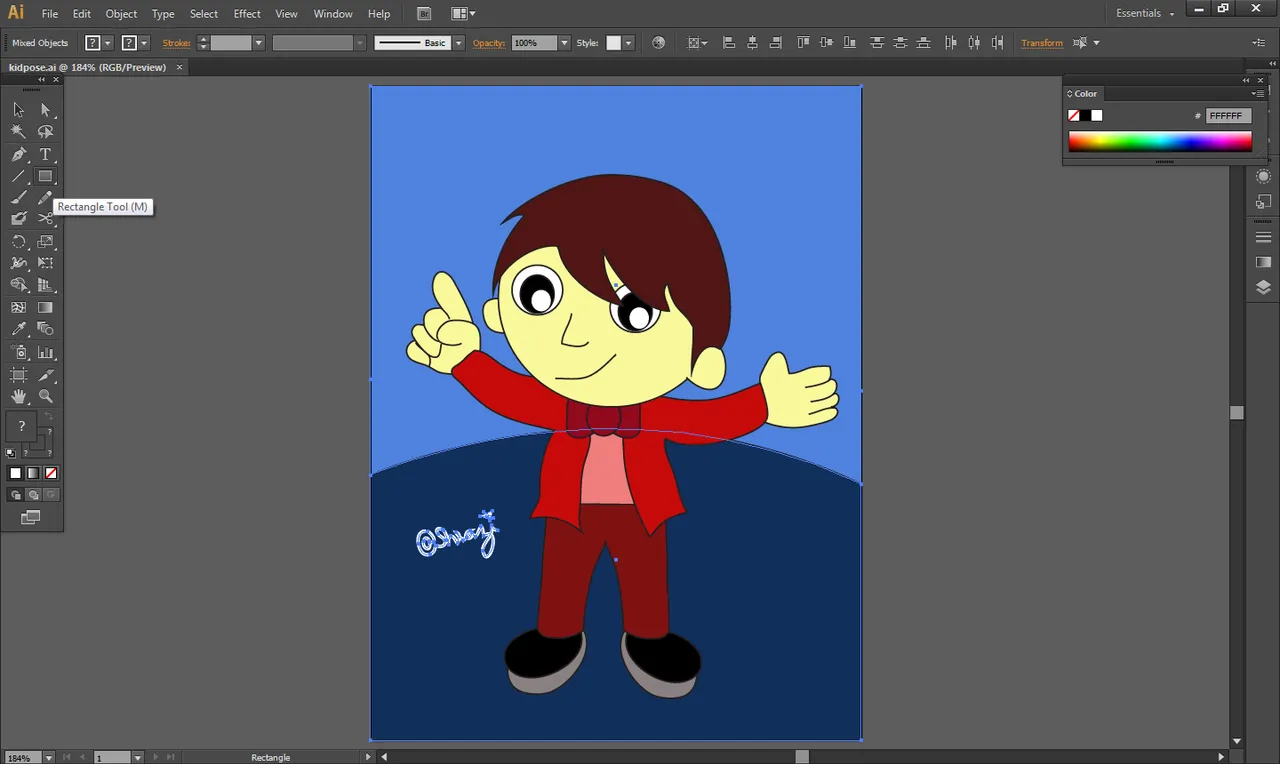Open the Effect menu
The width and height of the screenshot is (1280, 764).
(x=247, y=14)
